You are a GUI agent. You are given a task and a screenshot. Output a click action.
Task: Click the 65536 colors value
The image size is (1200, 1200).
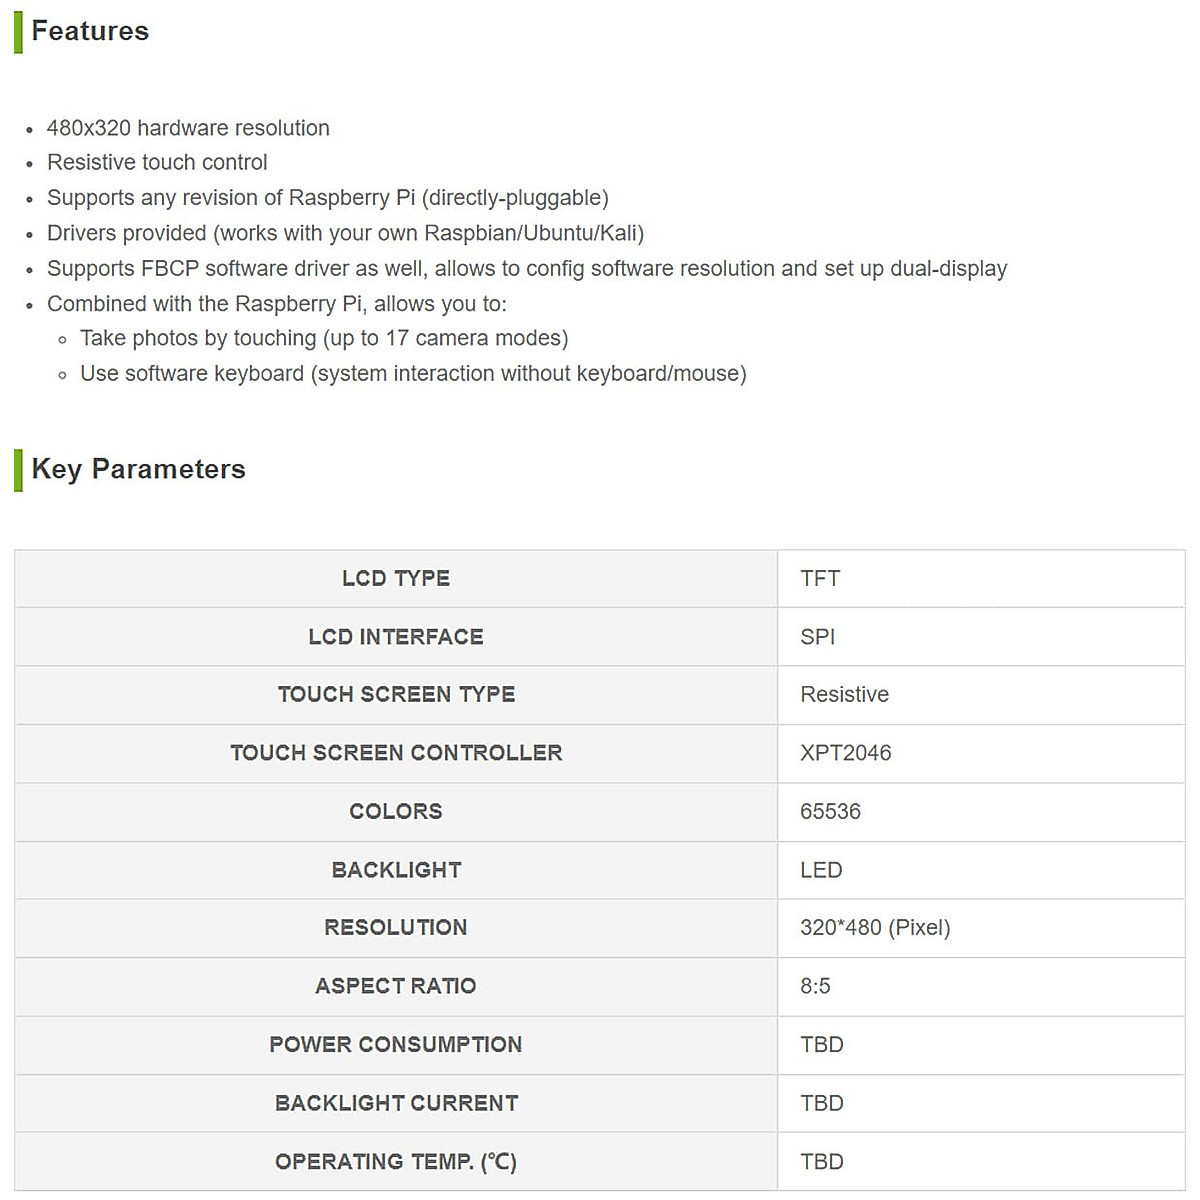830,811
